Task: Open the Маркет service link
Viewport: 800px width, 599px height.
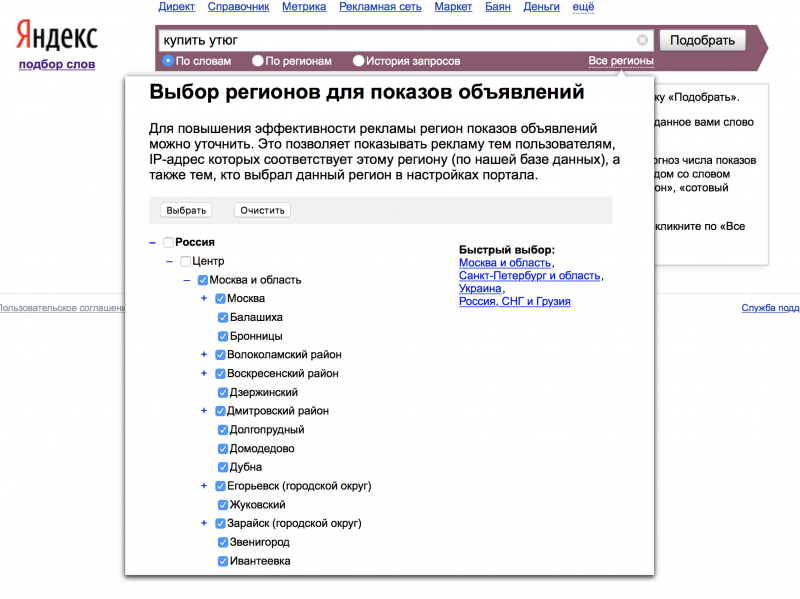Action: pos(453,7)
